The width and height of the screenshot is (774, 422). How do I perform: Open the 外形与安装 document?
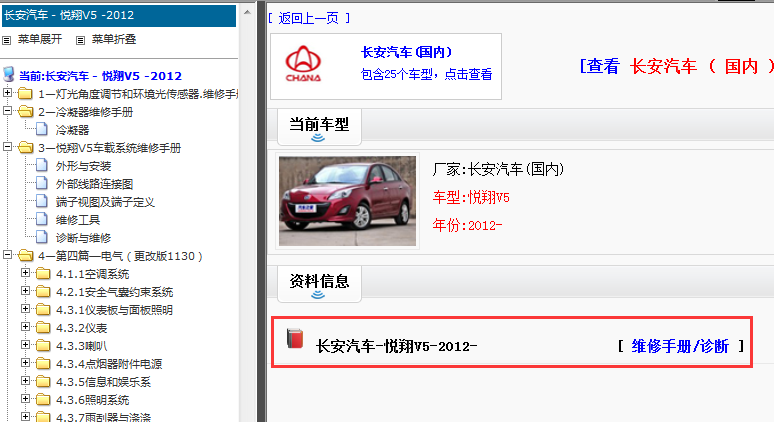(x=83, y=166)
